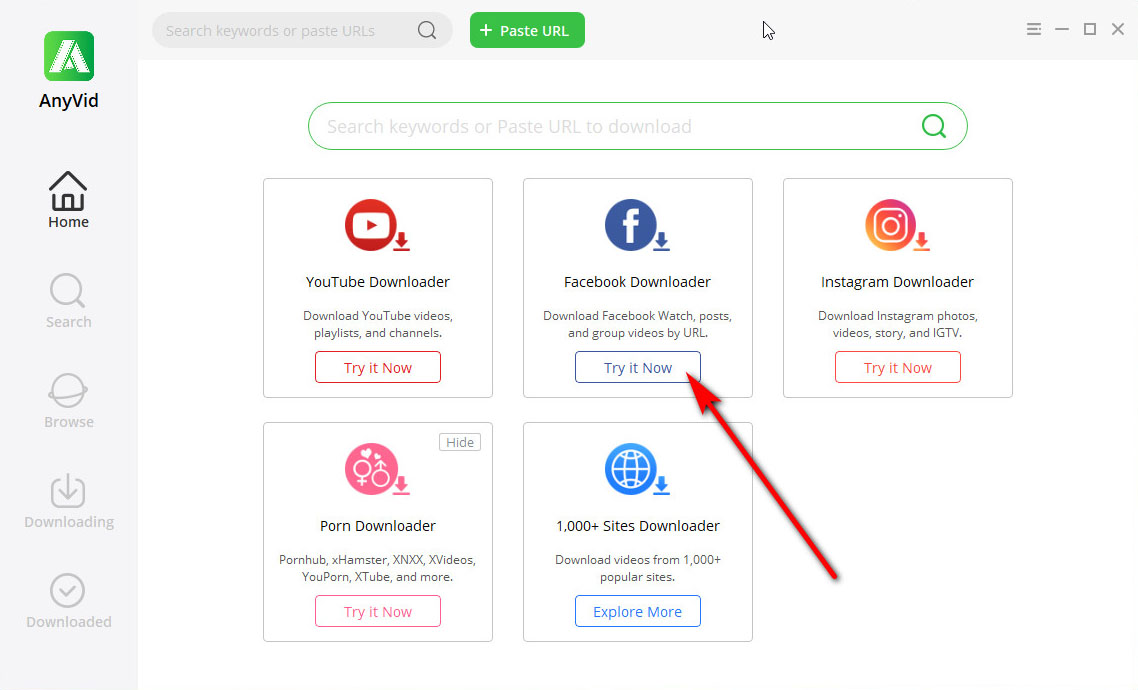Click the Instagram Downloader icon
This screenshot has height=690, width=1138.
897,226
